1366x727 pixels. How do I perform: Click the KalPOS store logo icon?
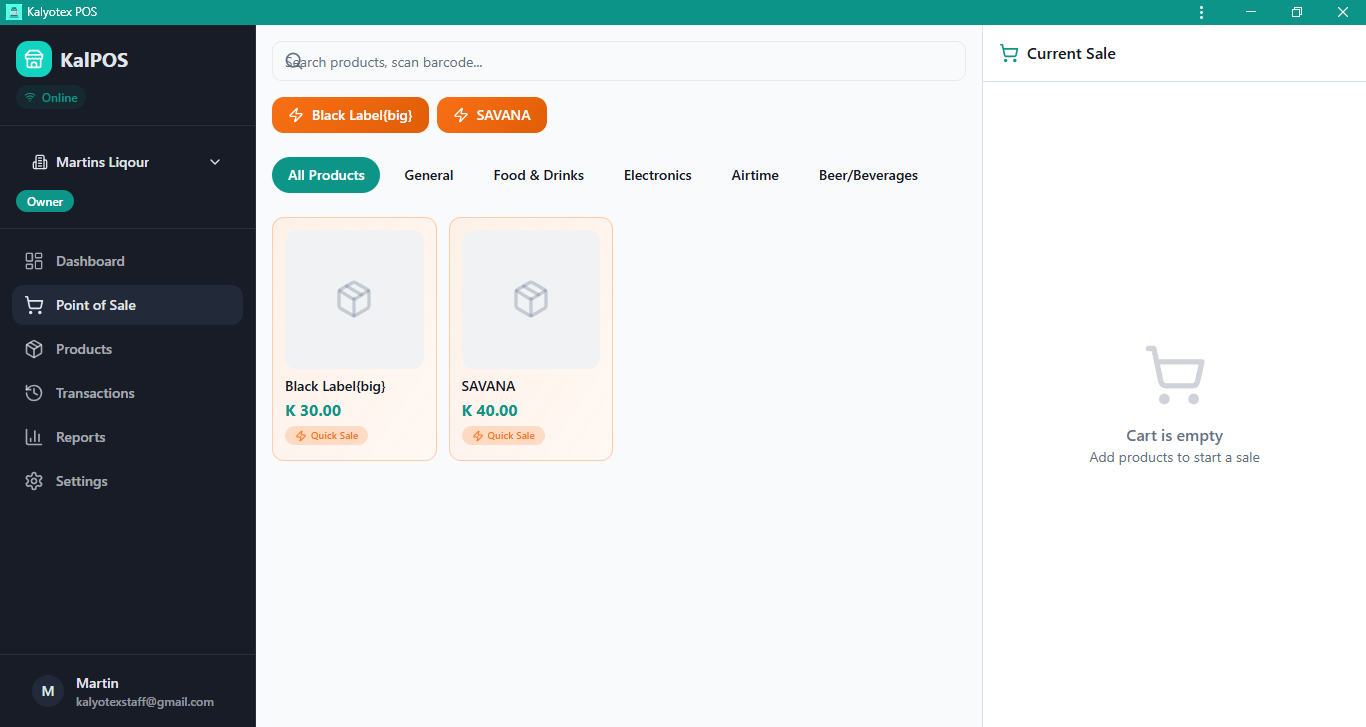pos(34,60)
